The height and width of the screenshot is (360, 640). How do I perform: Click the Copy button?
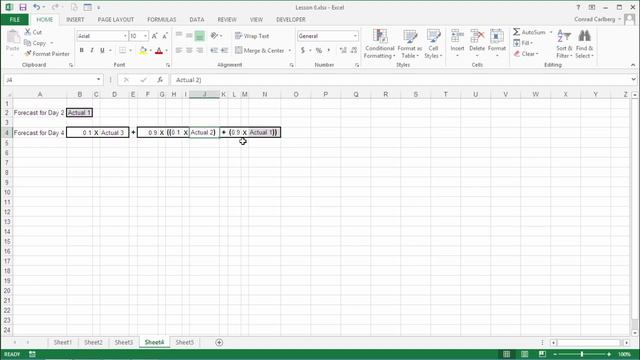36,43
